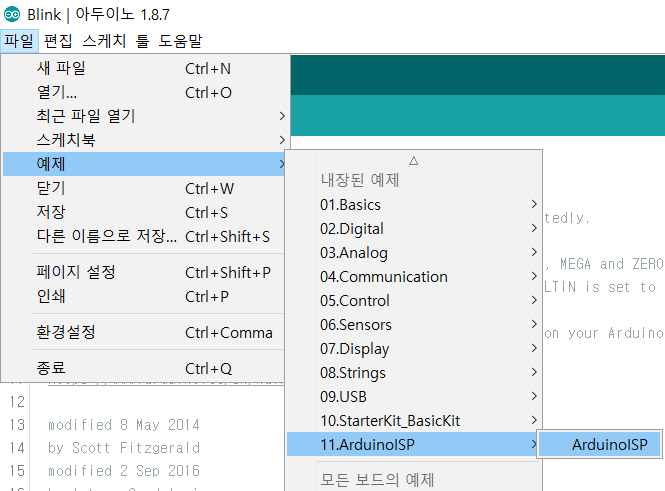Expand 07.Display examples
Image resolution: width=665 pixels, height=491 pixels.
pos(414,349)
